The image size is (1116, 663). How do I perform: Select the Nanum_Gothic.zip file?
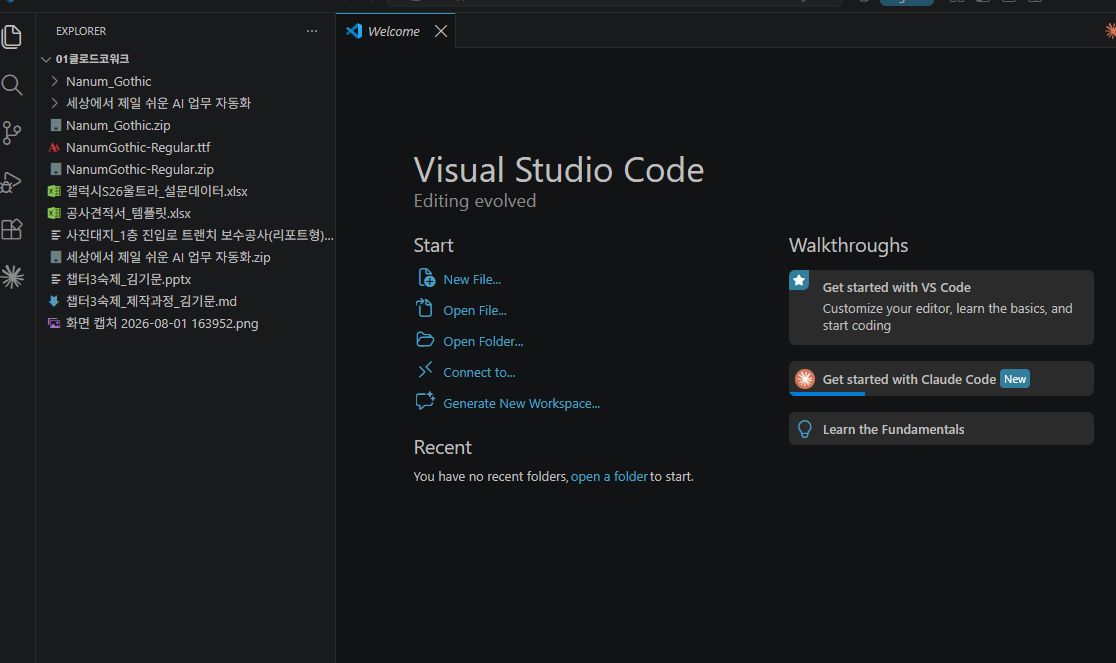pos(185,125)
